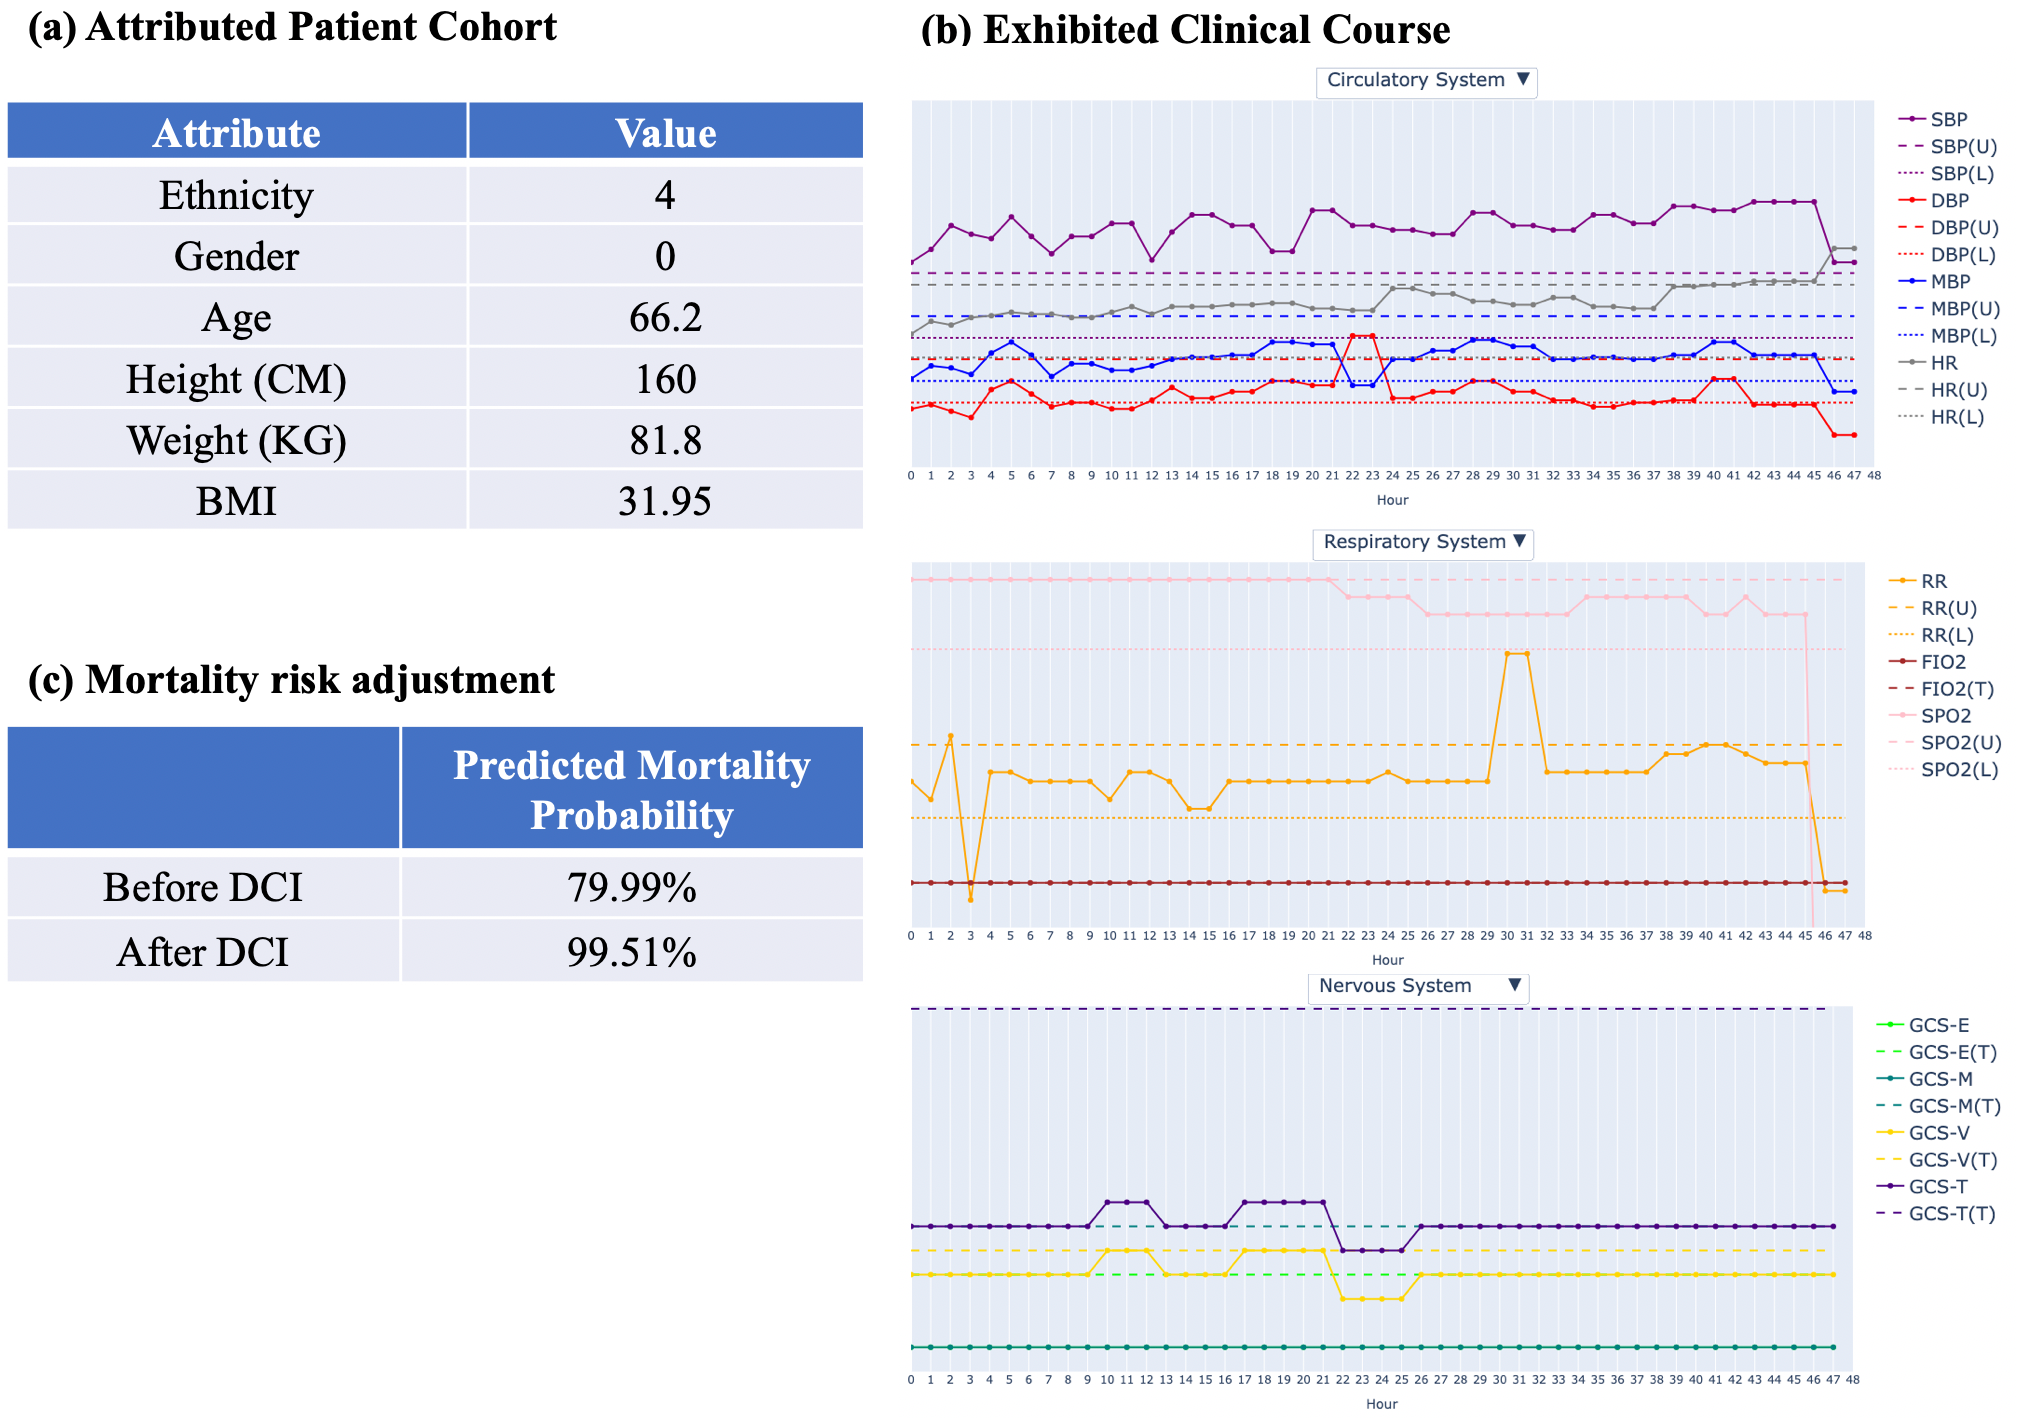Click the GCS-E legend marker icon
The width and height of the screenshot is (2022, 1422).
(x=1890, y=1026)
